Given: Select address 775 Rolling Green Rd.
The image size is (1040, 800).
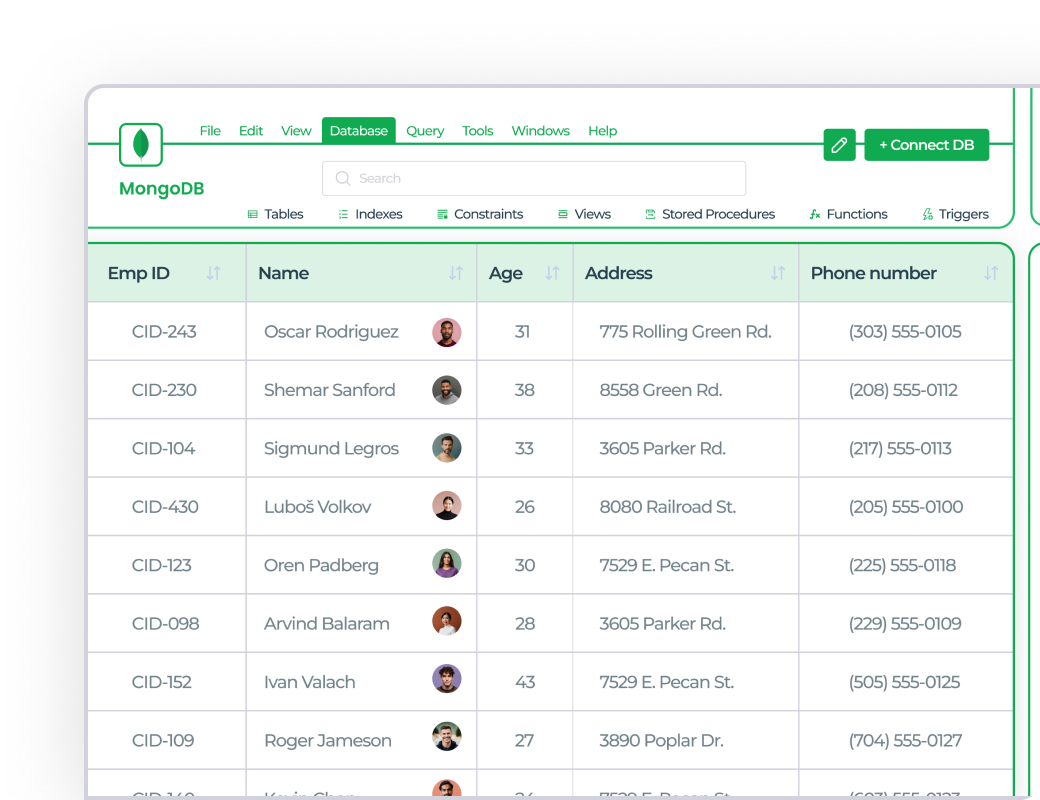Looking at the screenshot, I should (686, 332).
